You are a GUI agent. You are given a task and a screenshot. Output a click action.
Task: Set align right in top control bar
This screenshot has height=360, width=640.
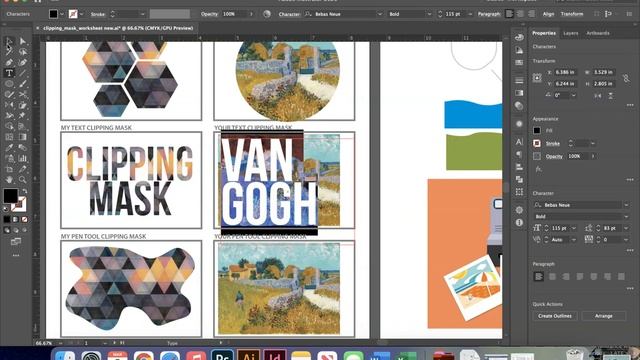point(531,14)
